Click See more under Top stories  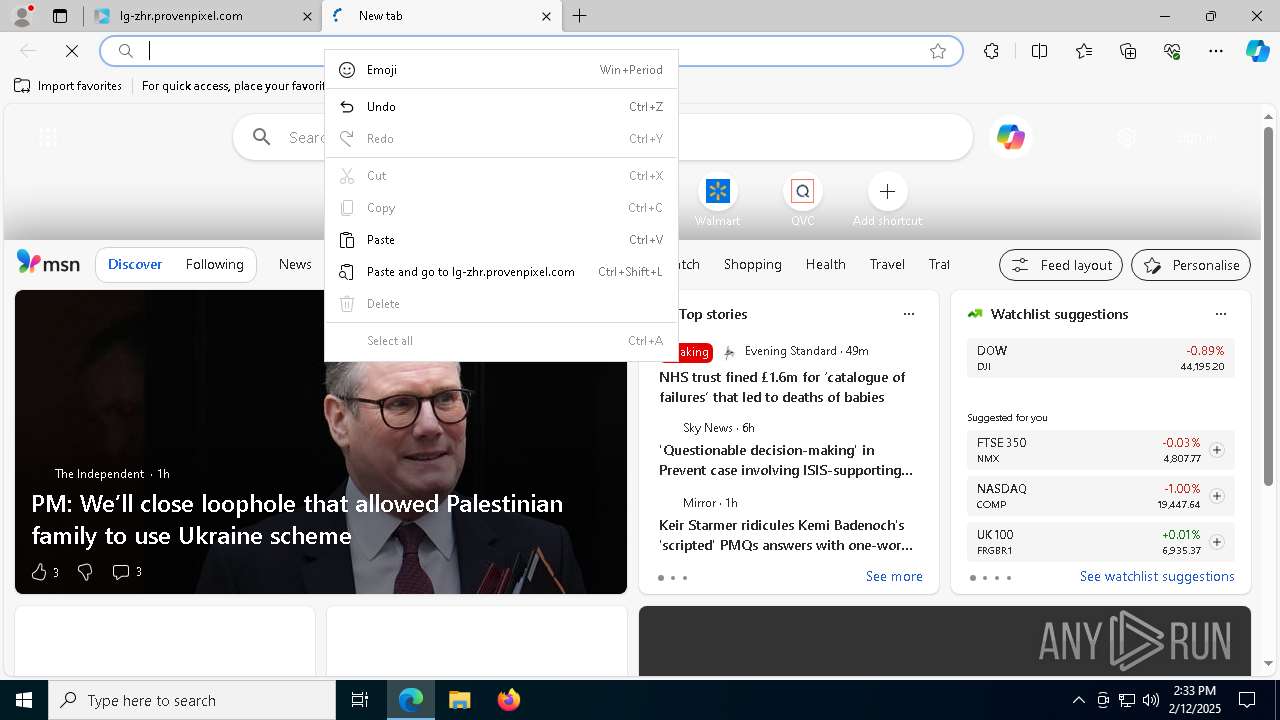tap(894, 577)
